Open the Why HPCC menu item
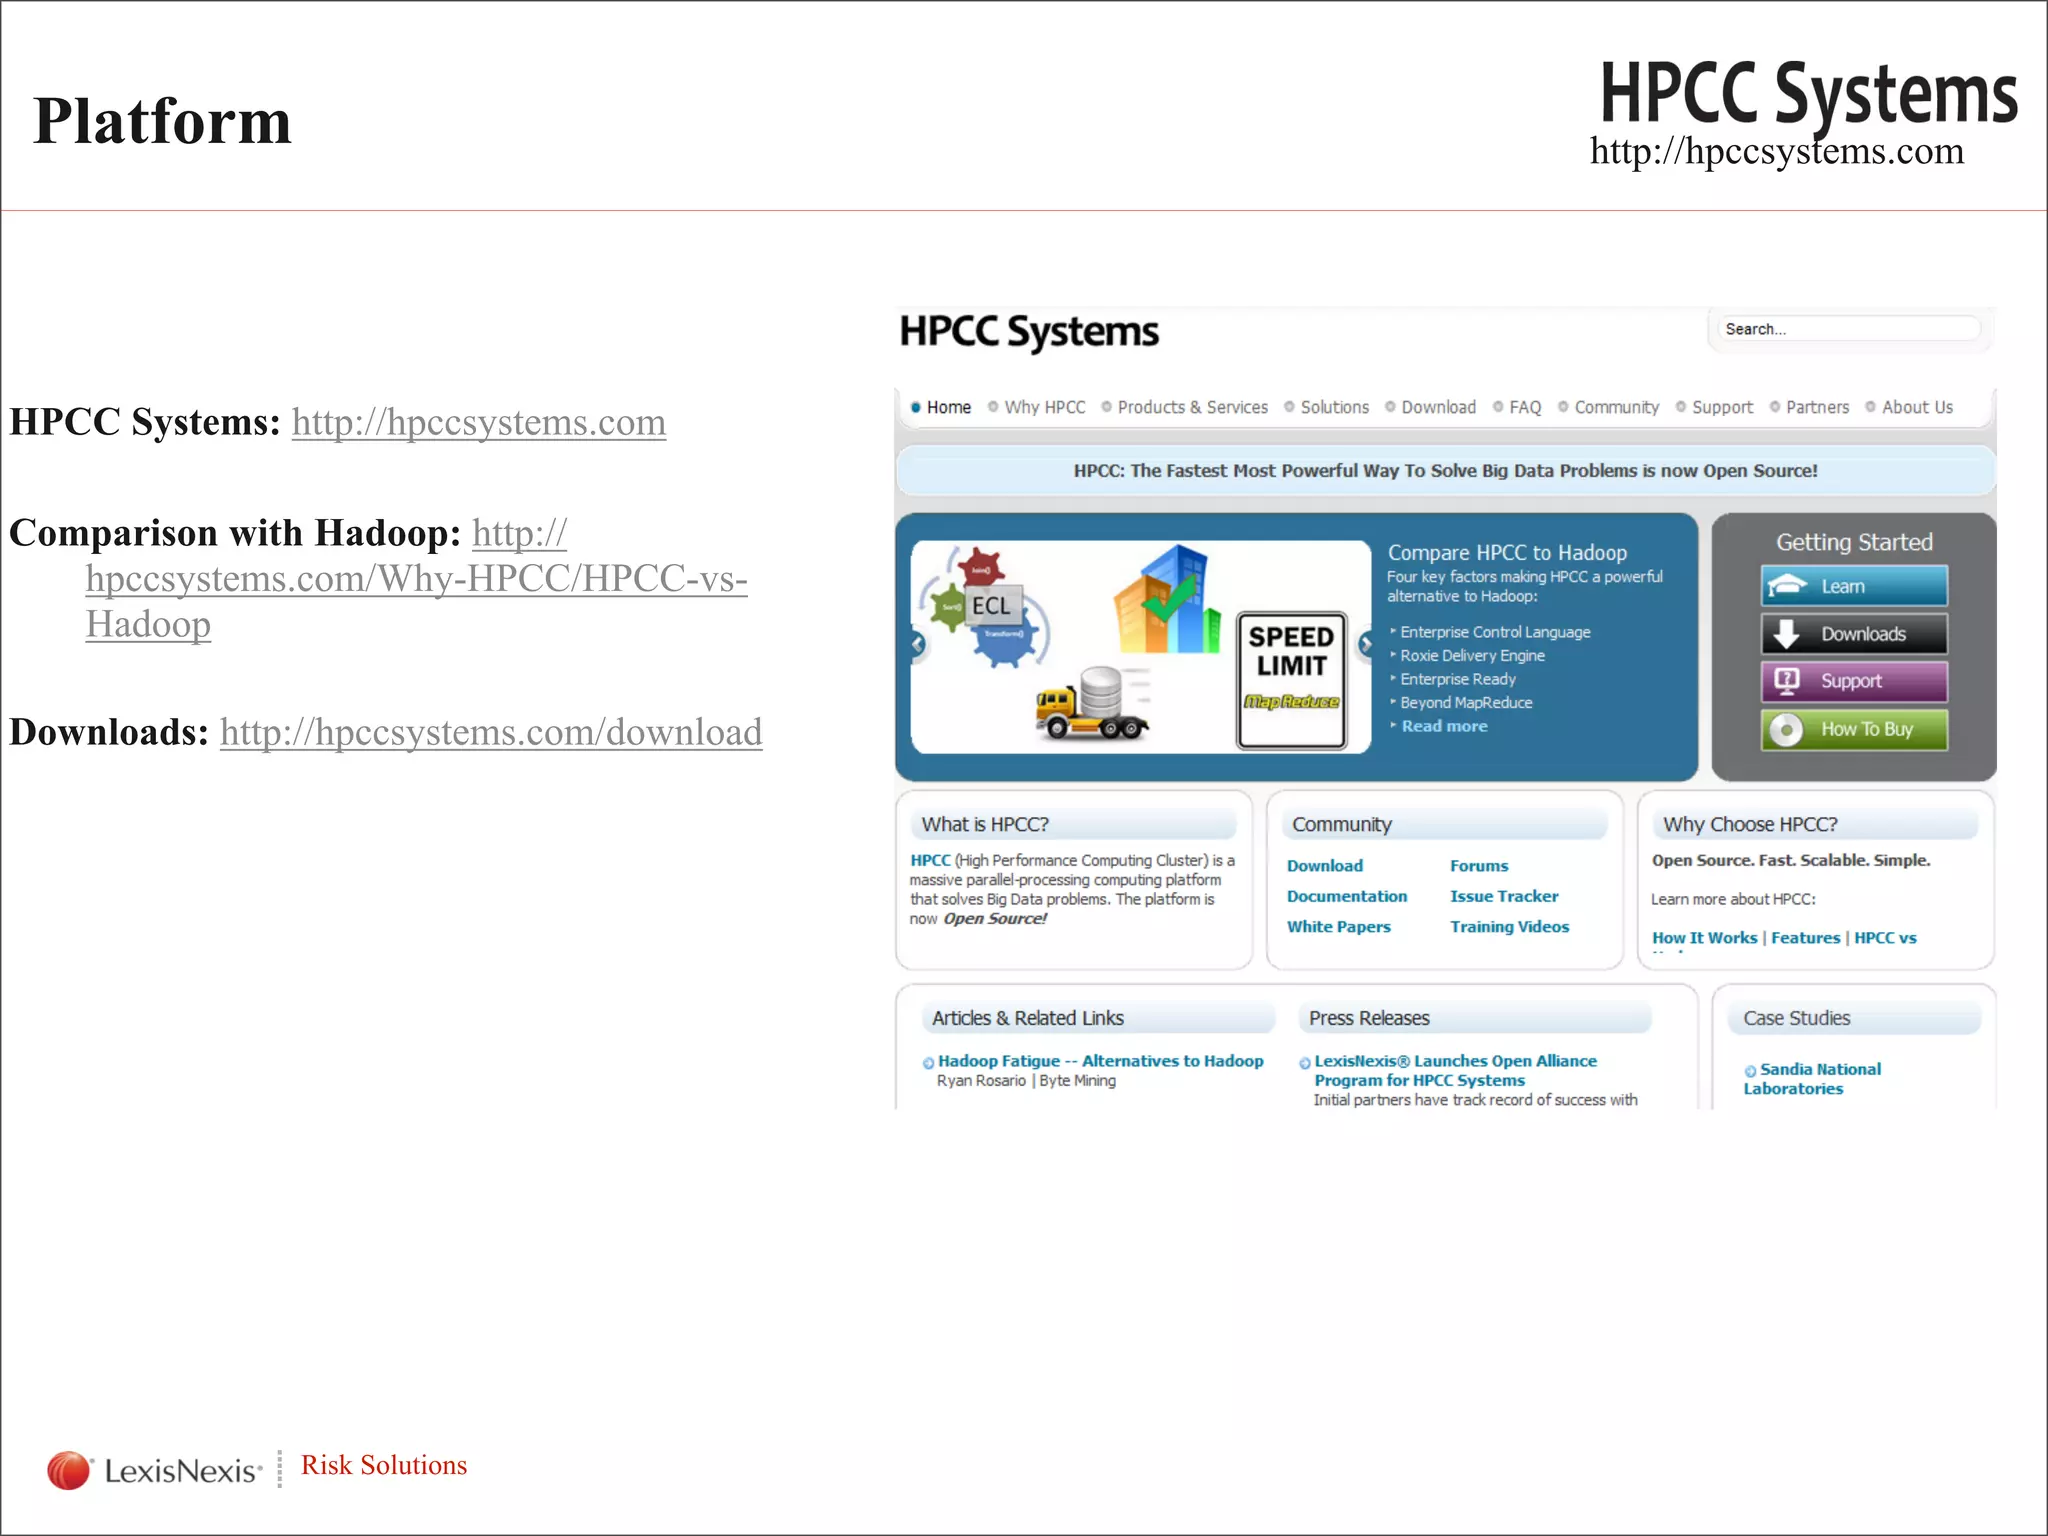The height and width of the screenshot is (1536, 2048). point(1044,407)
